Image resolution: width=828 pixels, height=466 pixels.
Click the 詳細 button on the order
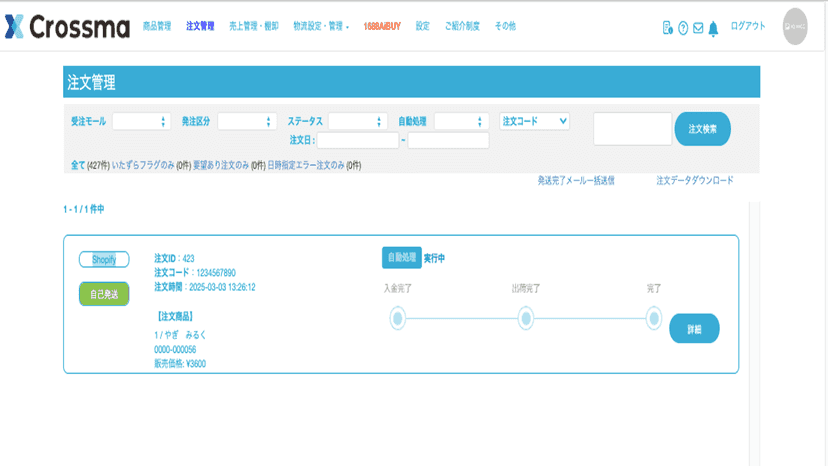pyautogui.click(x=694, y=329)
